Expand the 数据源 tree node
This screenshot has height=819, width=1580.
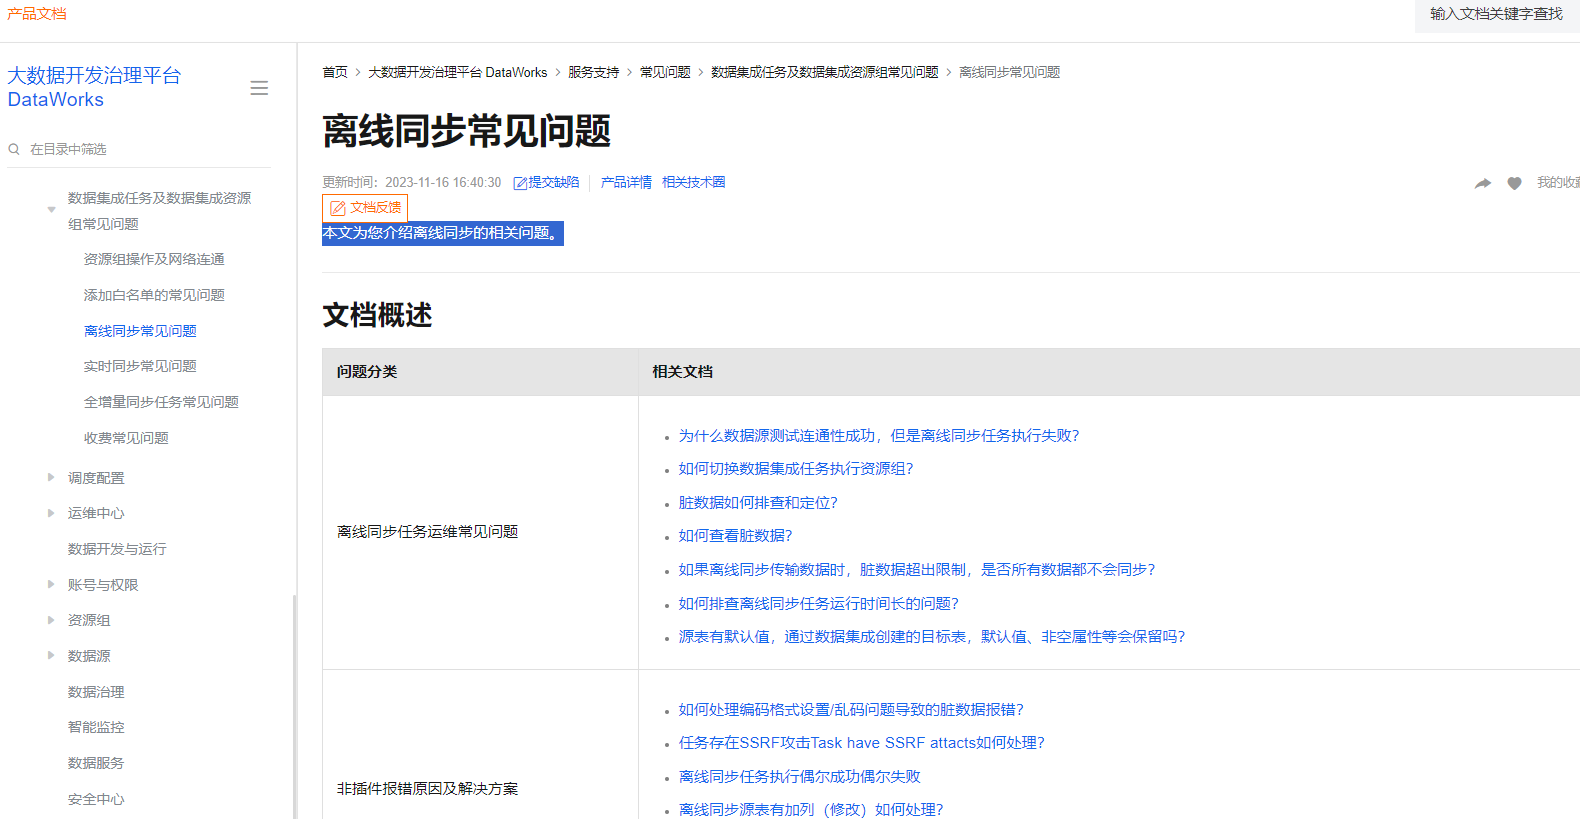tap(51, 655)
